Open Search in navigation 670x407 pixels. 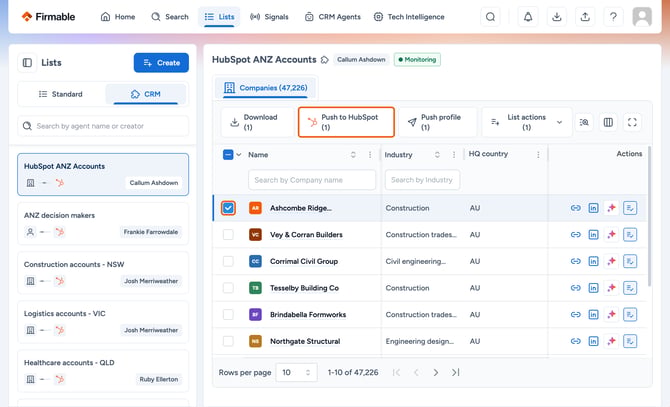click(170, 17)
